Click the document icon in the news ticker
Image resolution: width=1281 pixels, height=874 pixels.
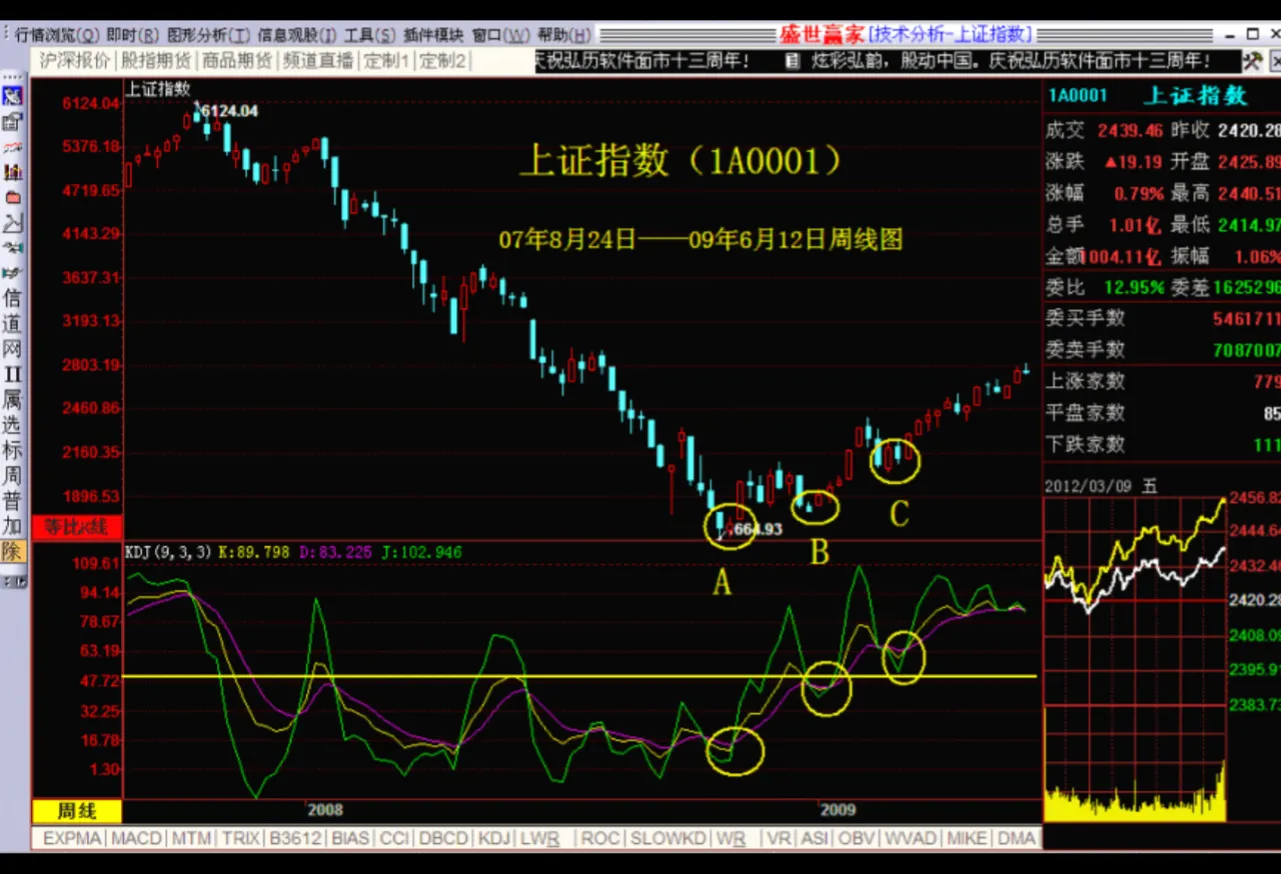[x=792, y=61]
